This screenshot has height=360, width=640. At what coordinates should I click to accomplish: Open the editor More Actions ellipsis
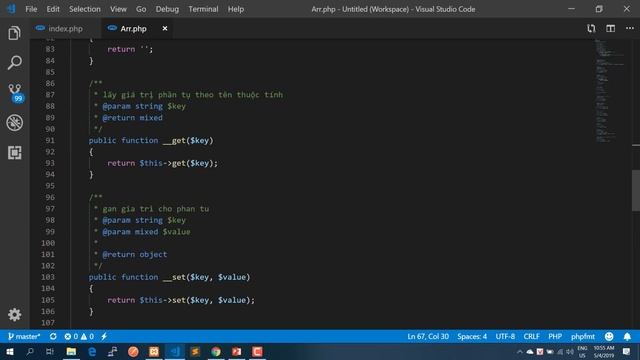[630, 29]
